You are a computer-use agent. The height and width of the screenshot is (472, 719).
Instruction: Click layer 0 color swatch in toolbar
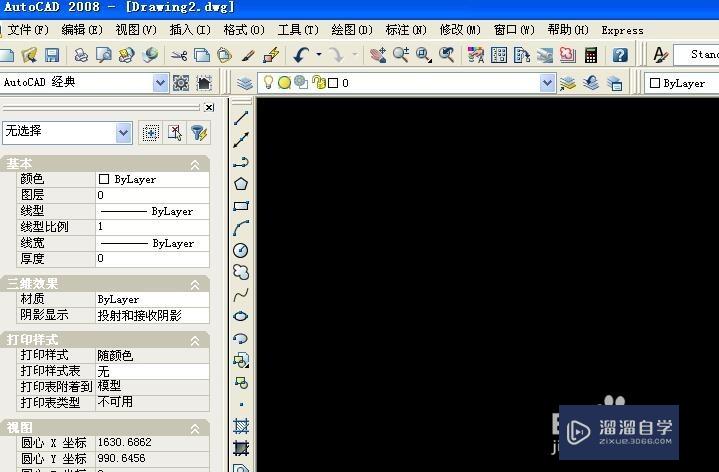[333, 83]
